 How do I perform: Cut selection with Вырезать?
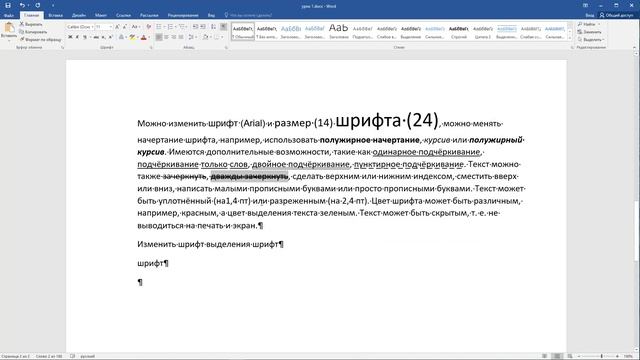click(31, 24)
